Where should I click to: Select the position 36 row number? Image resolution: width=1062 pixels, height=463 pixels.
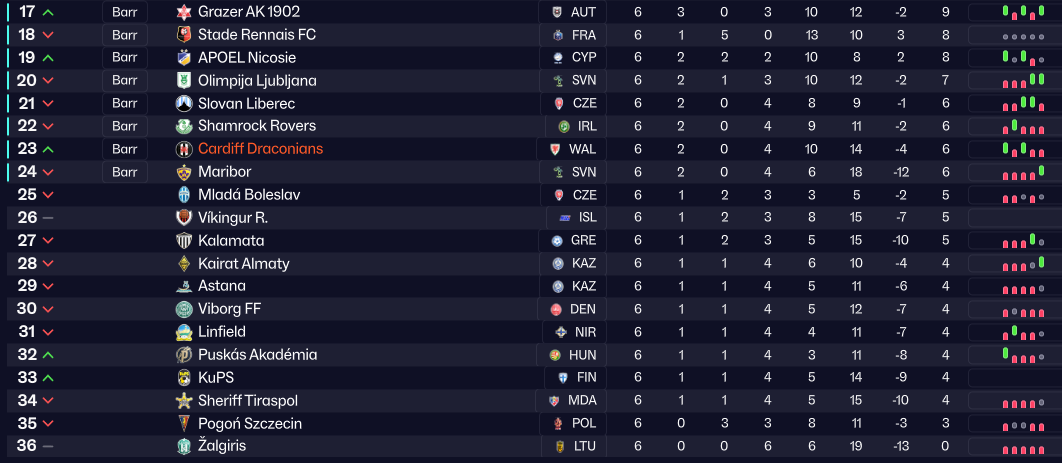(27, 446)
